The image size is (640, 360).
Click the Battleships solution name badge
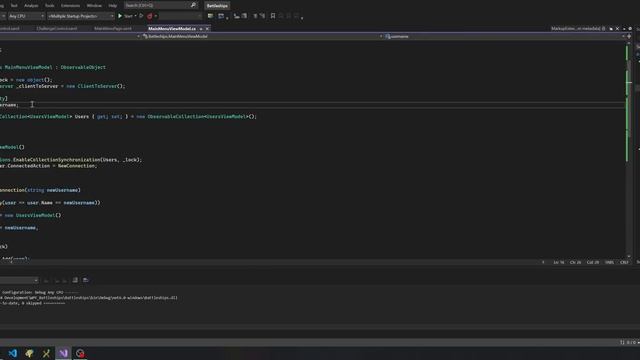click(x=217, y=6)
